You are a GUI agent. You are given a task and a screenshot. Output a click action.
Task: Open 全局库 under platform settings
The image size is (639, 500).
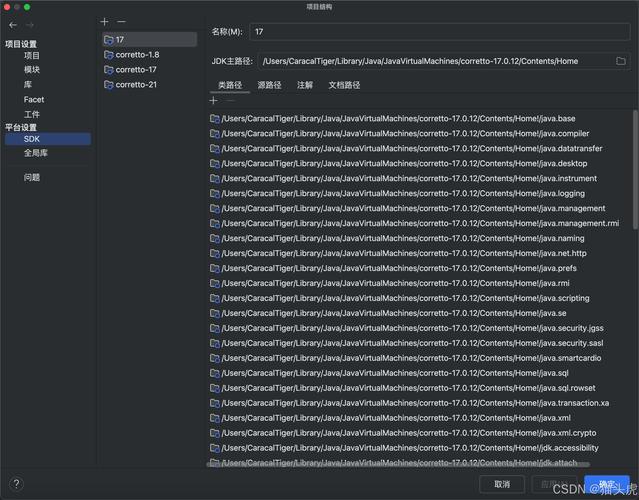(36, 153)
